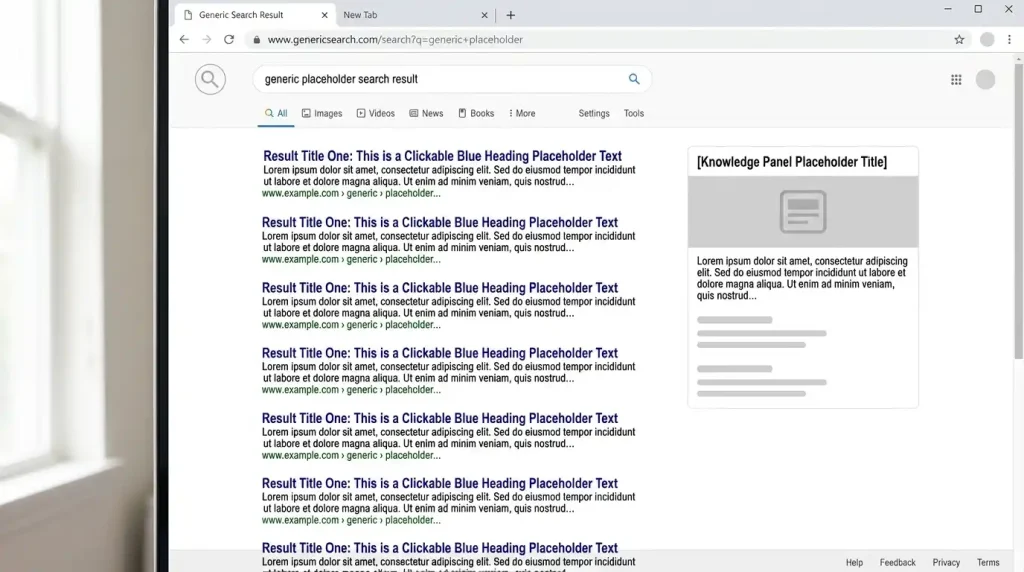Open search Settings
This screenshot has width=1024, height=572.
click(594, 114)
